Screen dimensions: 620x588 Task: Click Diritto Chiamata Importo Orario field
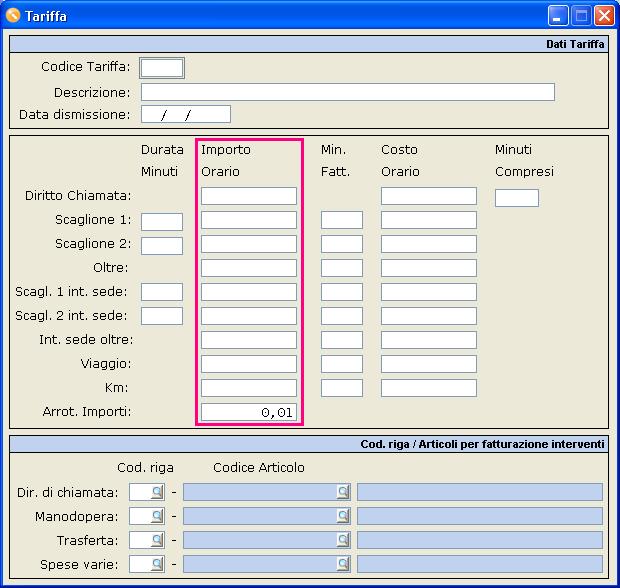coord(249,196)
